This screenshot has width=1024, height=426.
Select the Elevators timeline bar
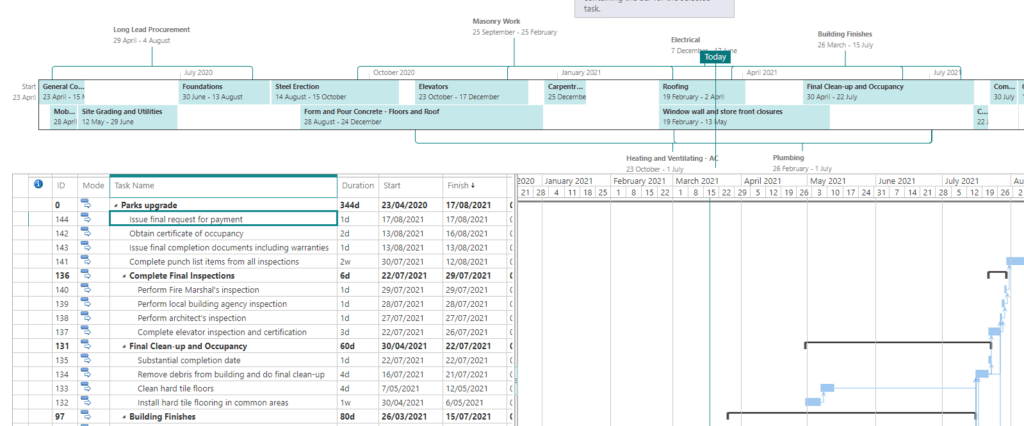pos(472,91)
